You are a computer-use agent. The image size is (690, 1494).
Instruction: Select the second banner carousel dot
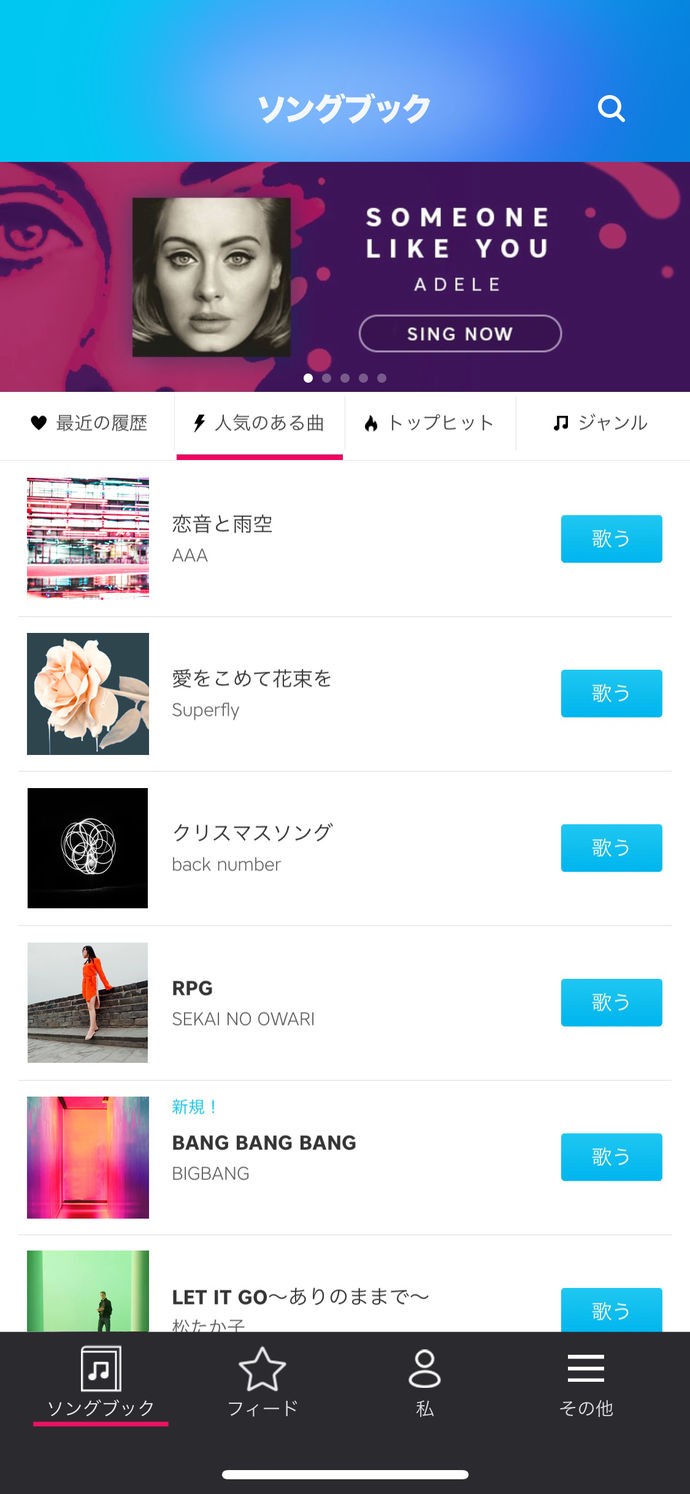click(x=326, y=378)
